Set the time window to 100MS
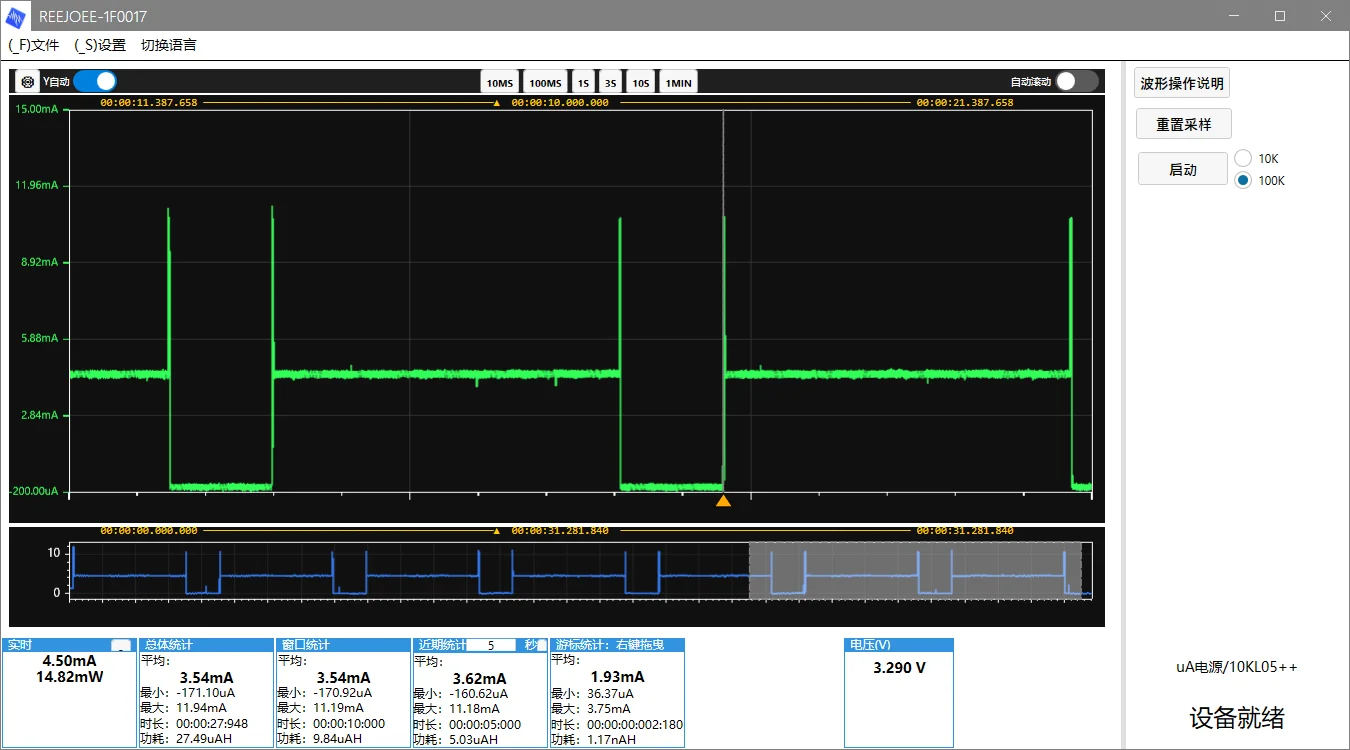Screen dimensions: 1350x750 545,83
